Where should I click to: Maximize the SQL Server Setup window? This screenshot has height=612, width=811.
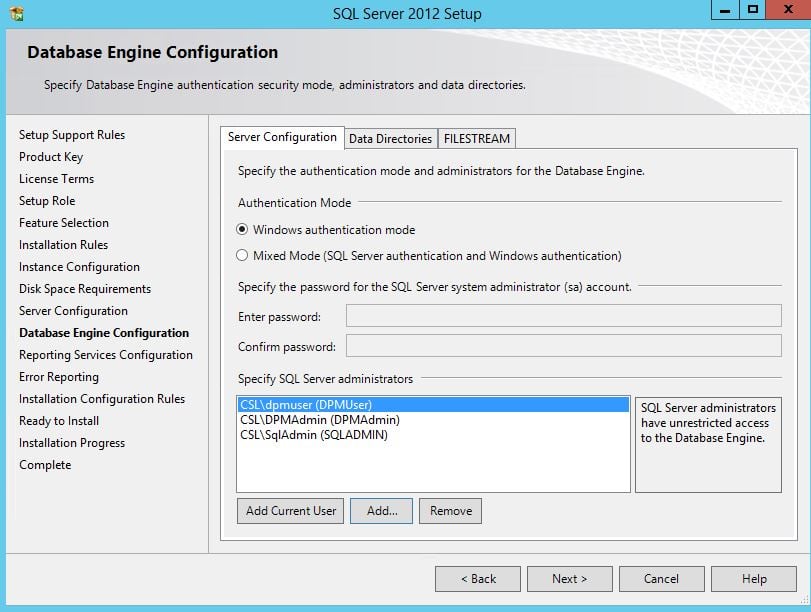coord(753,10)
